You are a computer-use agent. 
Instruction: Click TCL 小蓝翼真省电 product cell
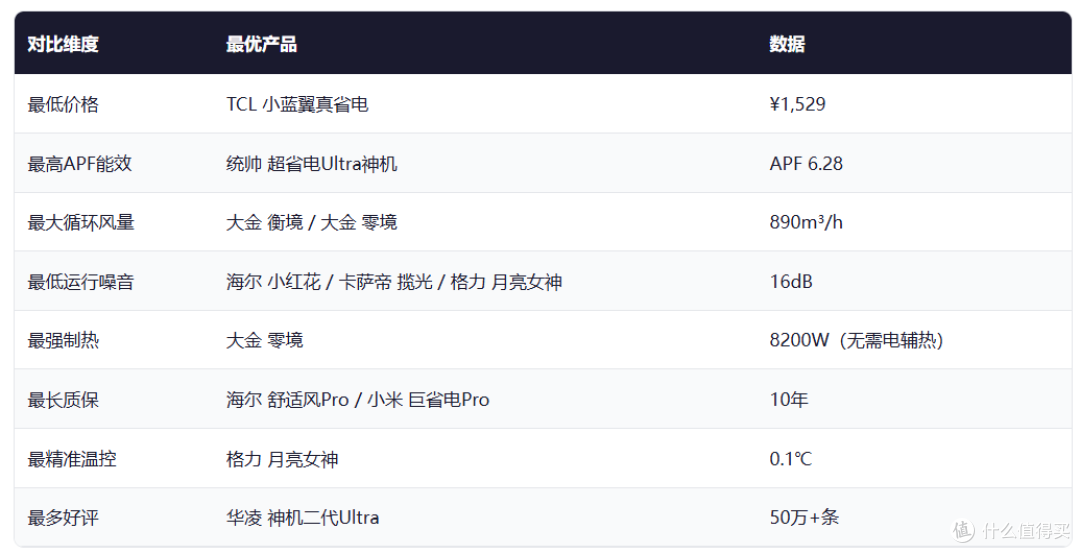pos(297,104)
